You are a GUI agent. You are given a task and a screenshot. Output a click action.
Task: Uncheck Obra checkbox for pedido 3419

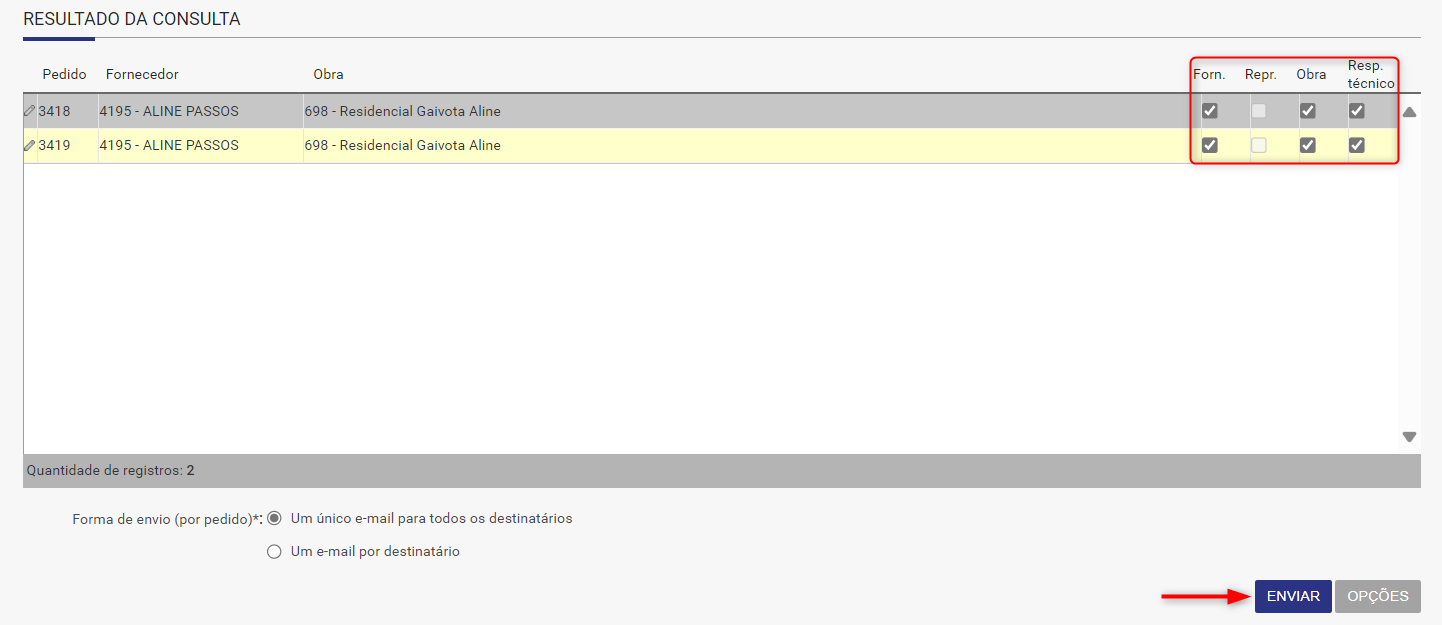(x=1307, y=145)
